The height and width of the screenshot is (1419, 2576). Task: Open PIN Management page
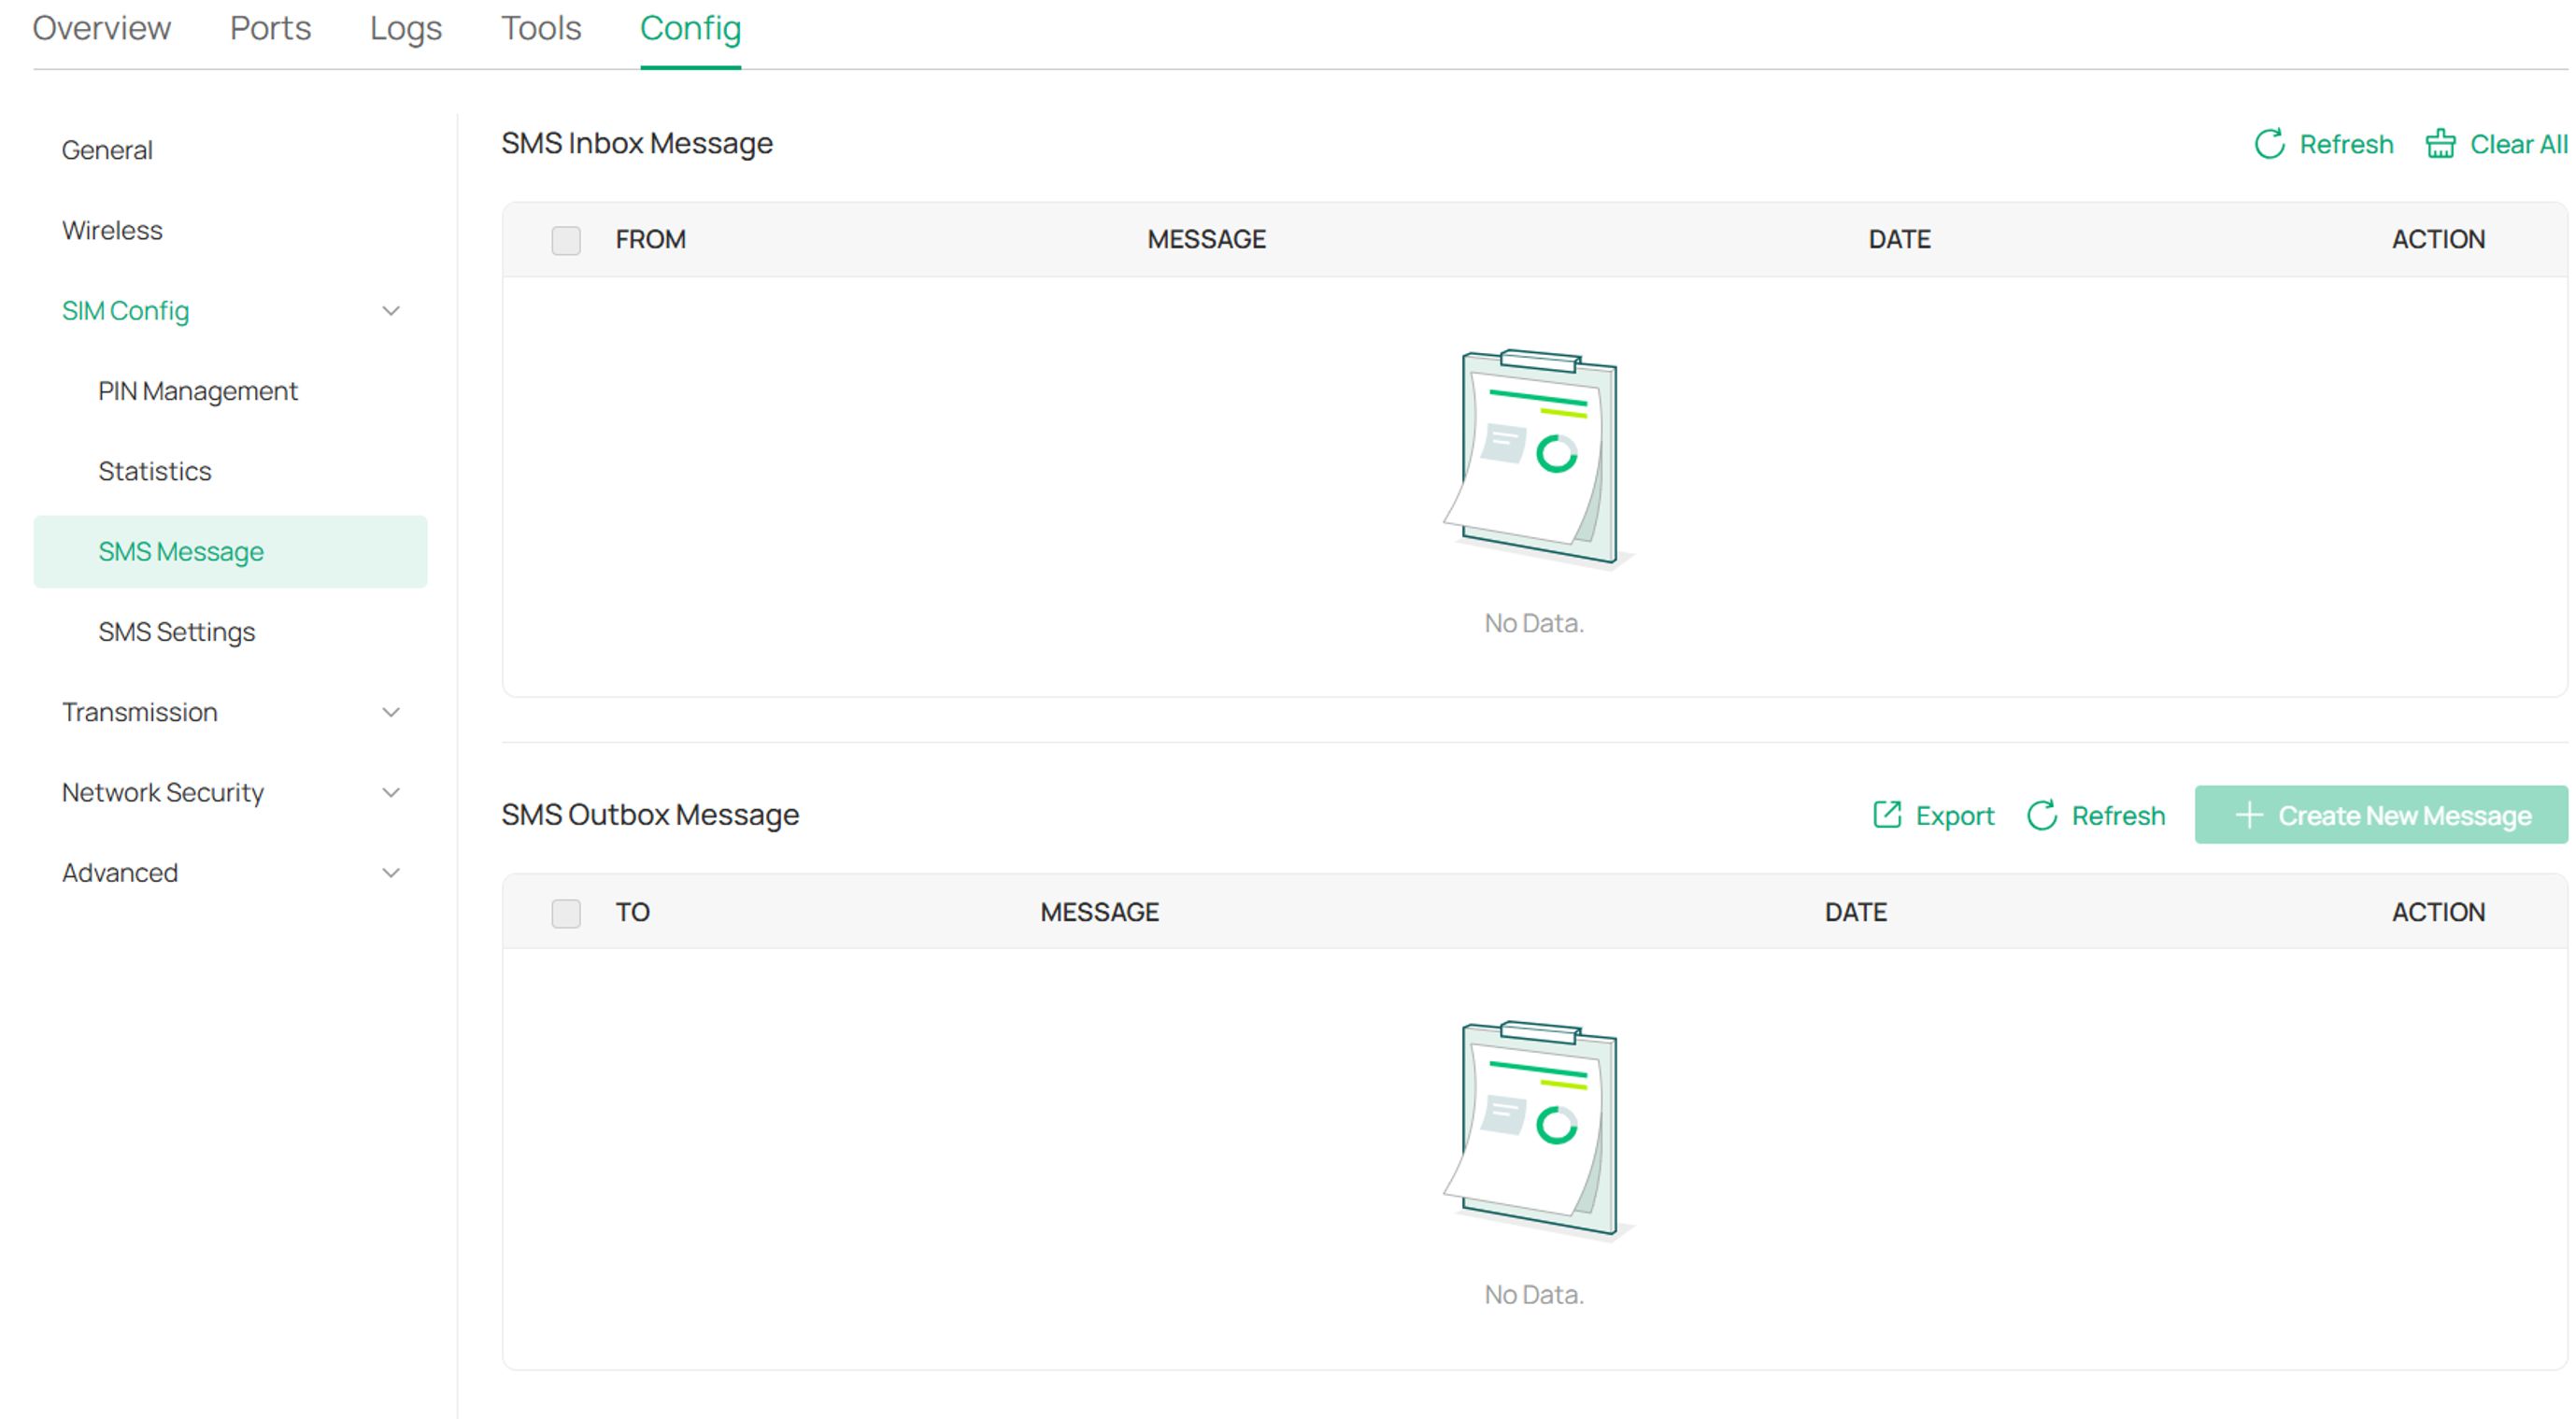point(198,391)
